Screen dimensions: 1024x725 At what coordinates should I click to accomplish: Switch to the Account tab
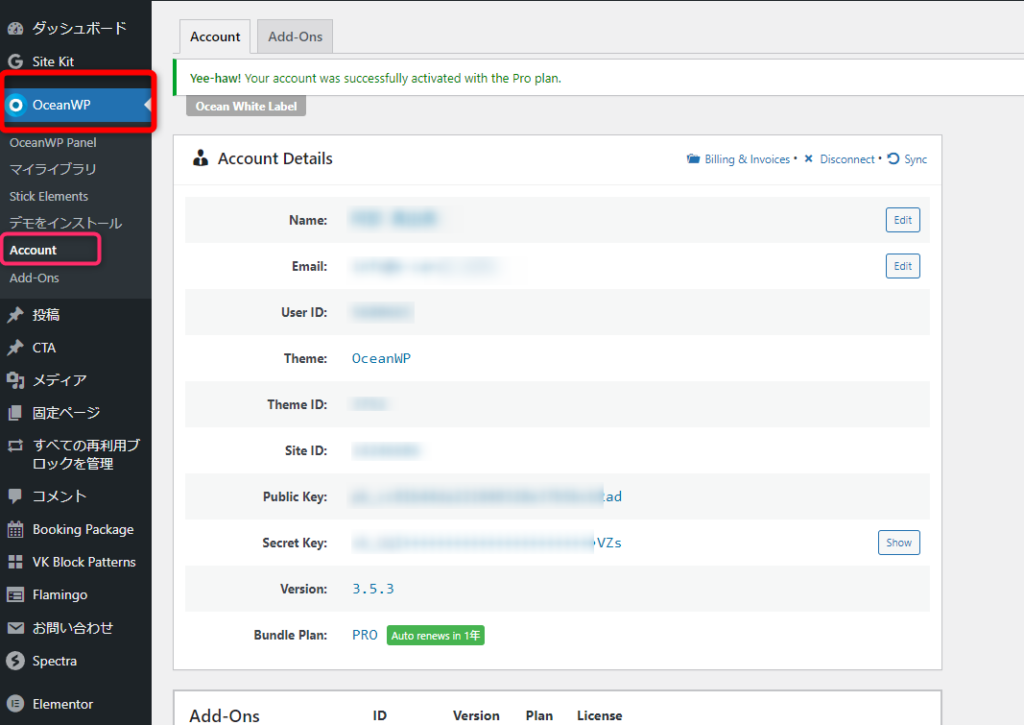pyautogui.click(x=215, y=37)
